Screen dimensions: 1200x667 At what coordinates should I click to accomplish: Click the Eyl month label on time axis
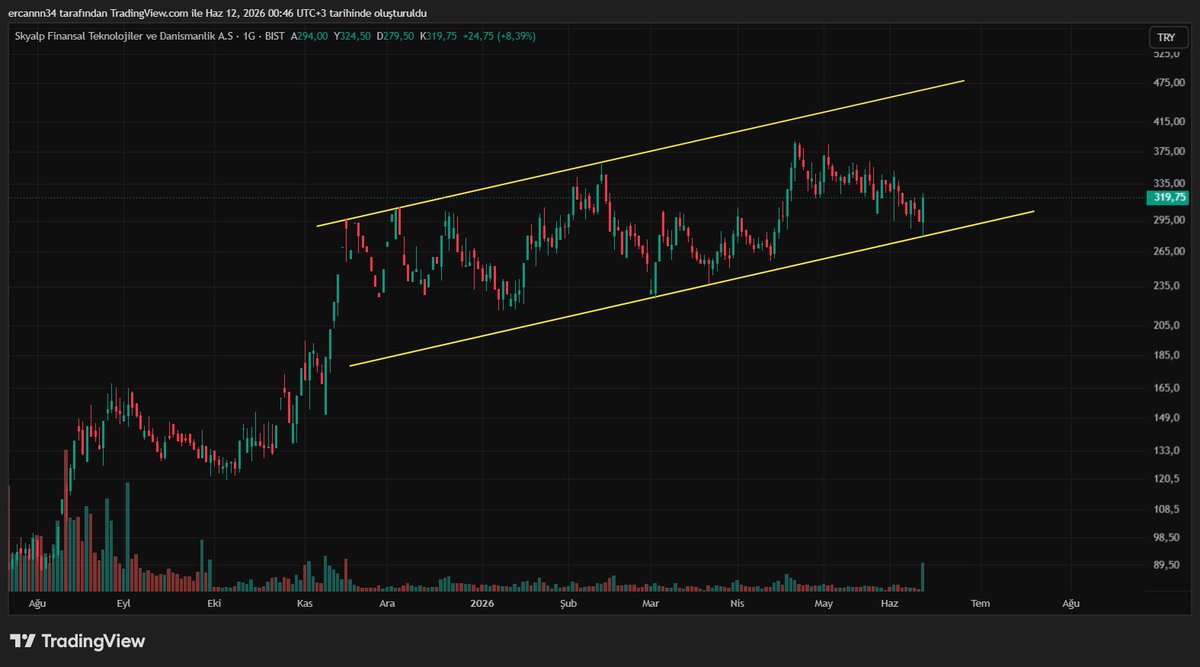click(x=124, y=604)
